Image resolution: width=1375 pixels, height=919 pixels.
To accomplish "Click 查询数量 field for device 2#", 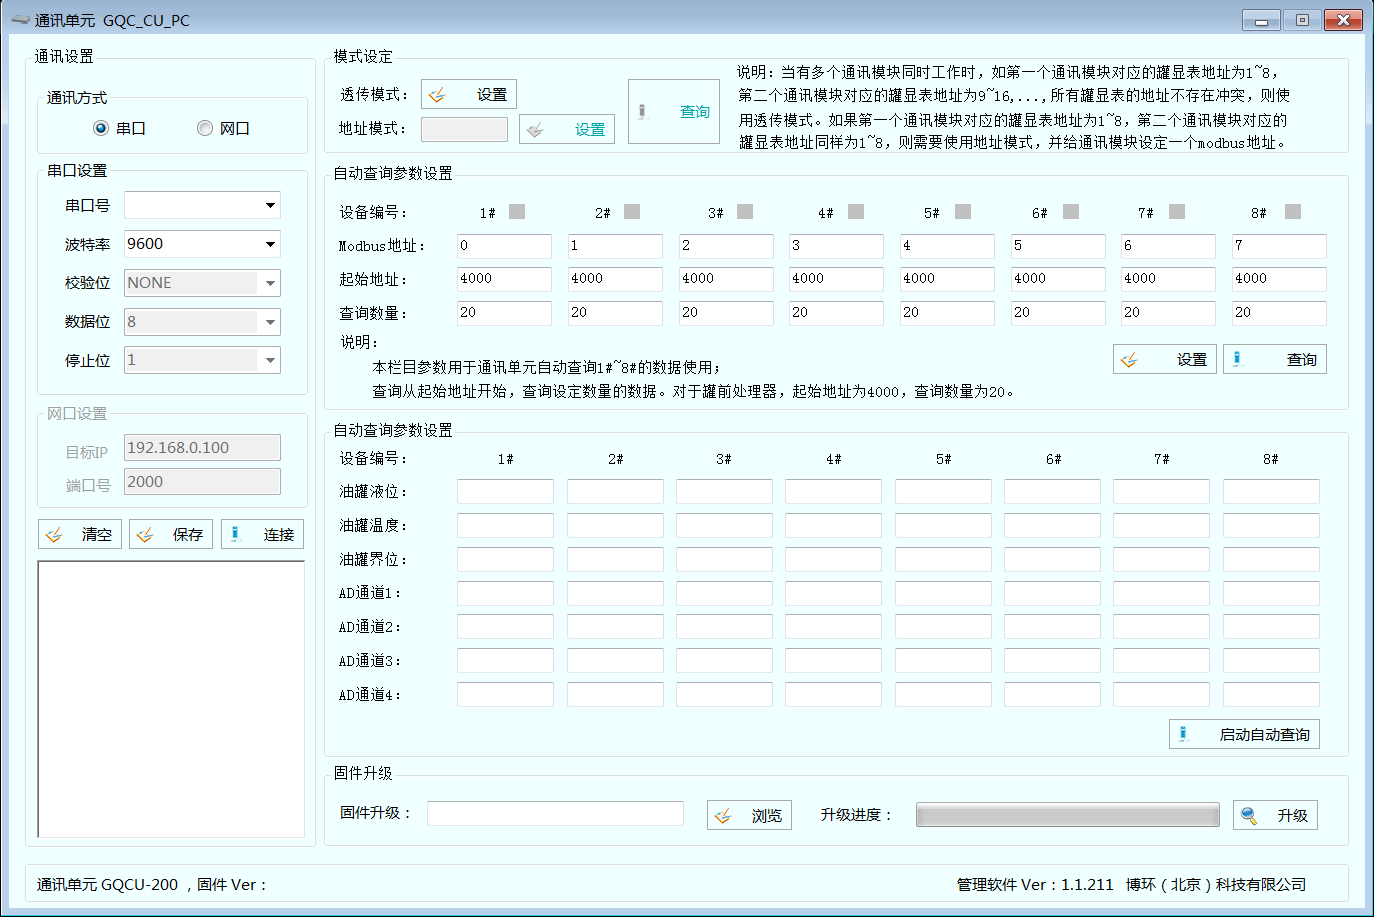I will coord(615,313).
